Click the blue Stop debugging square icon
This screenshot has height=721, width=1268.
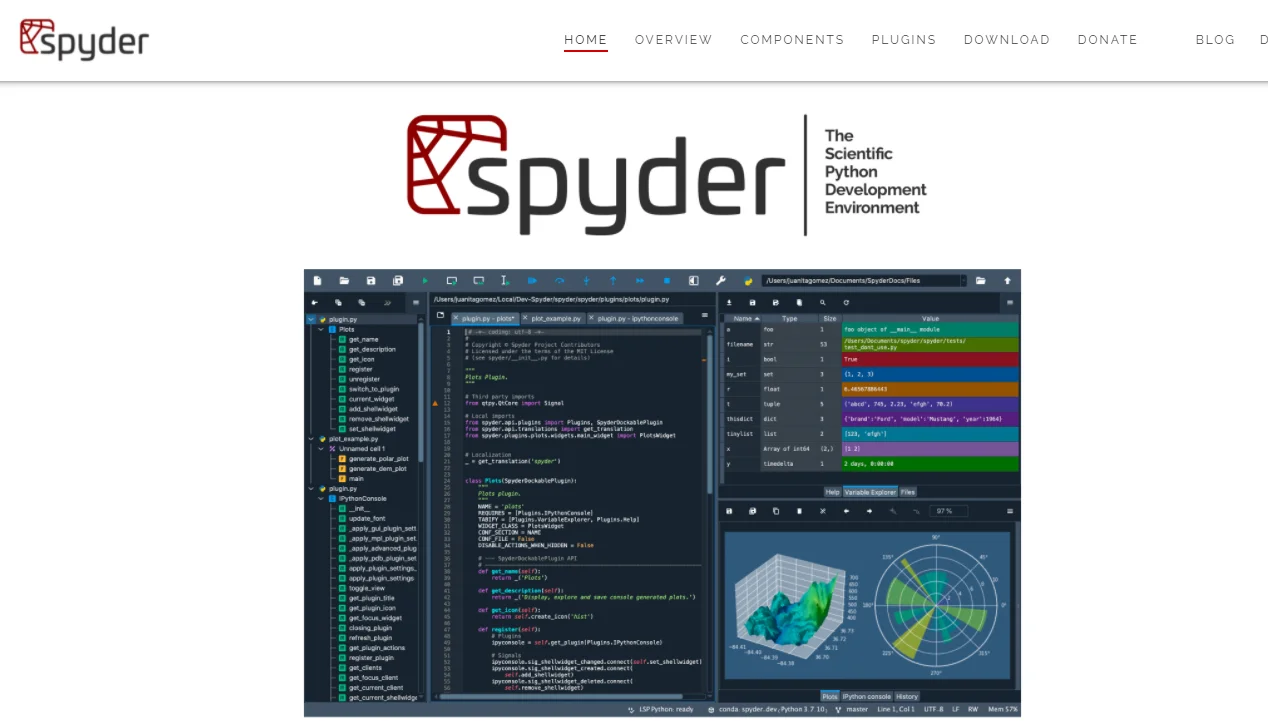pos(667,281)
